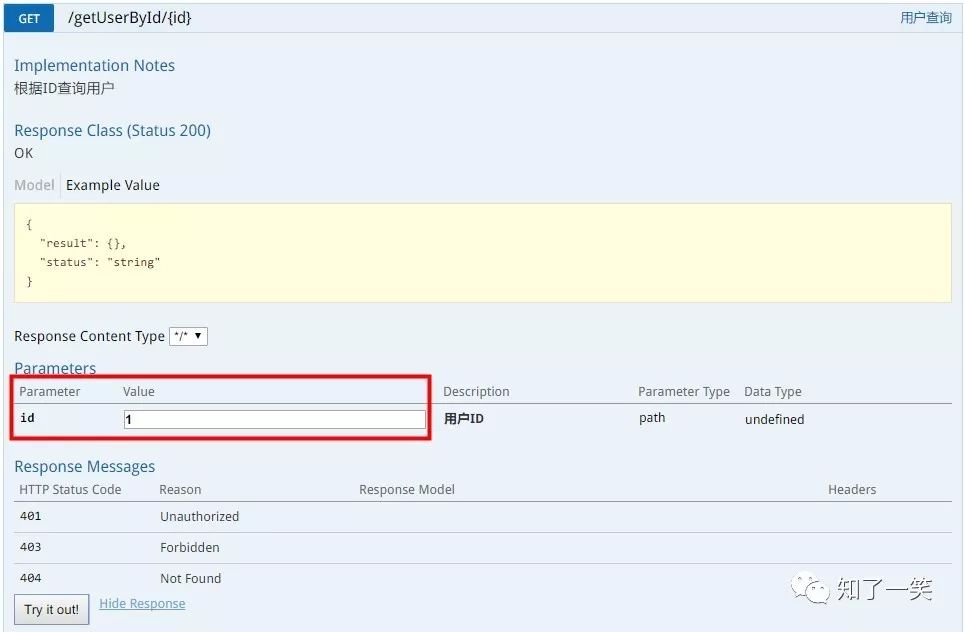
Task: Click the Parameters section heading
Action: click(55, 368)
